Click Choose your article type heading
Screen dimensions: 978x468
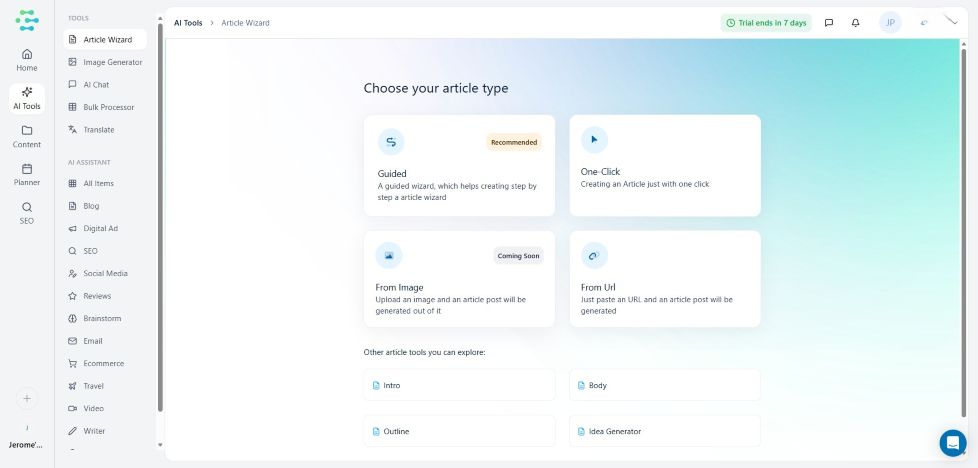(x=436, y=88)
